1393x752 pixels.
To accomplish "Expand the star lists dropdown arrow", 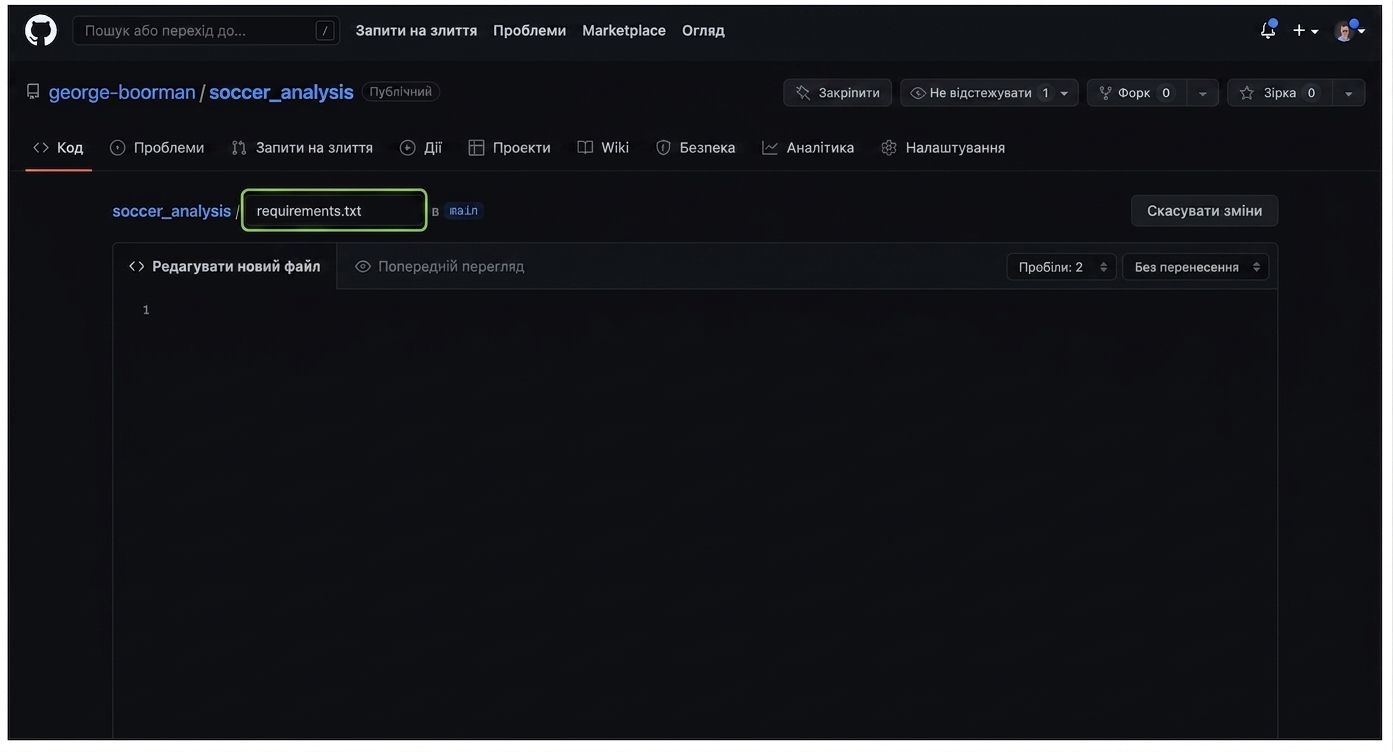I will 1349,93.
